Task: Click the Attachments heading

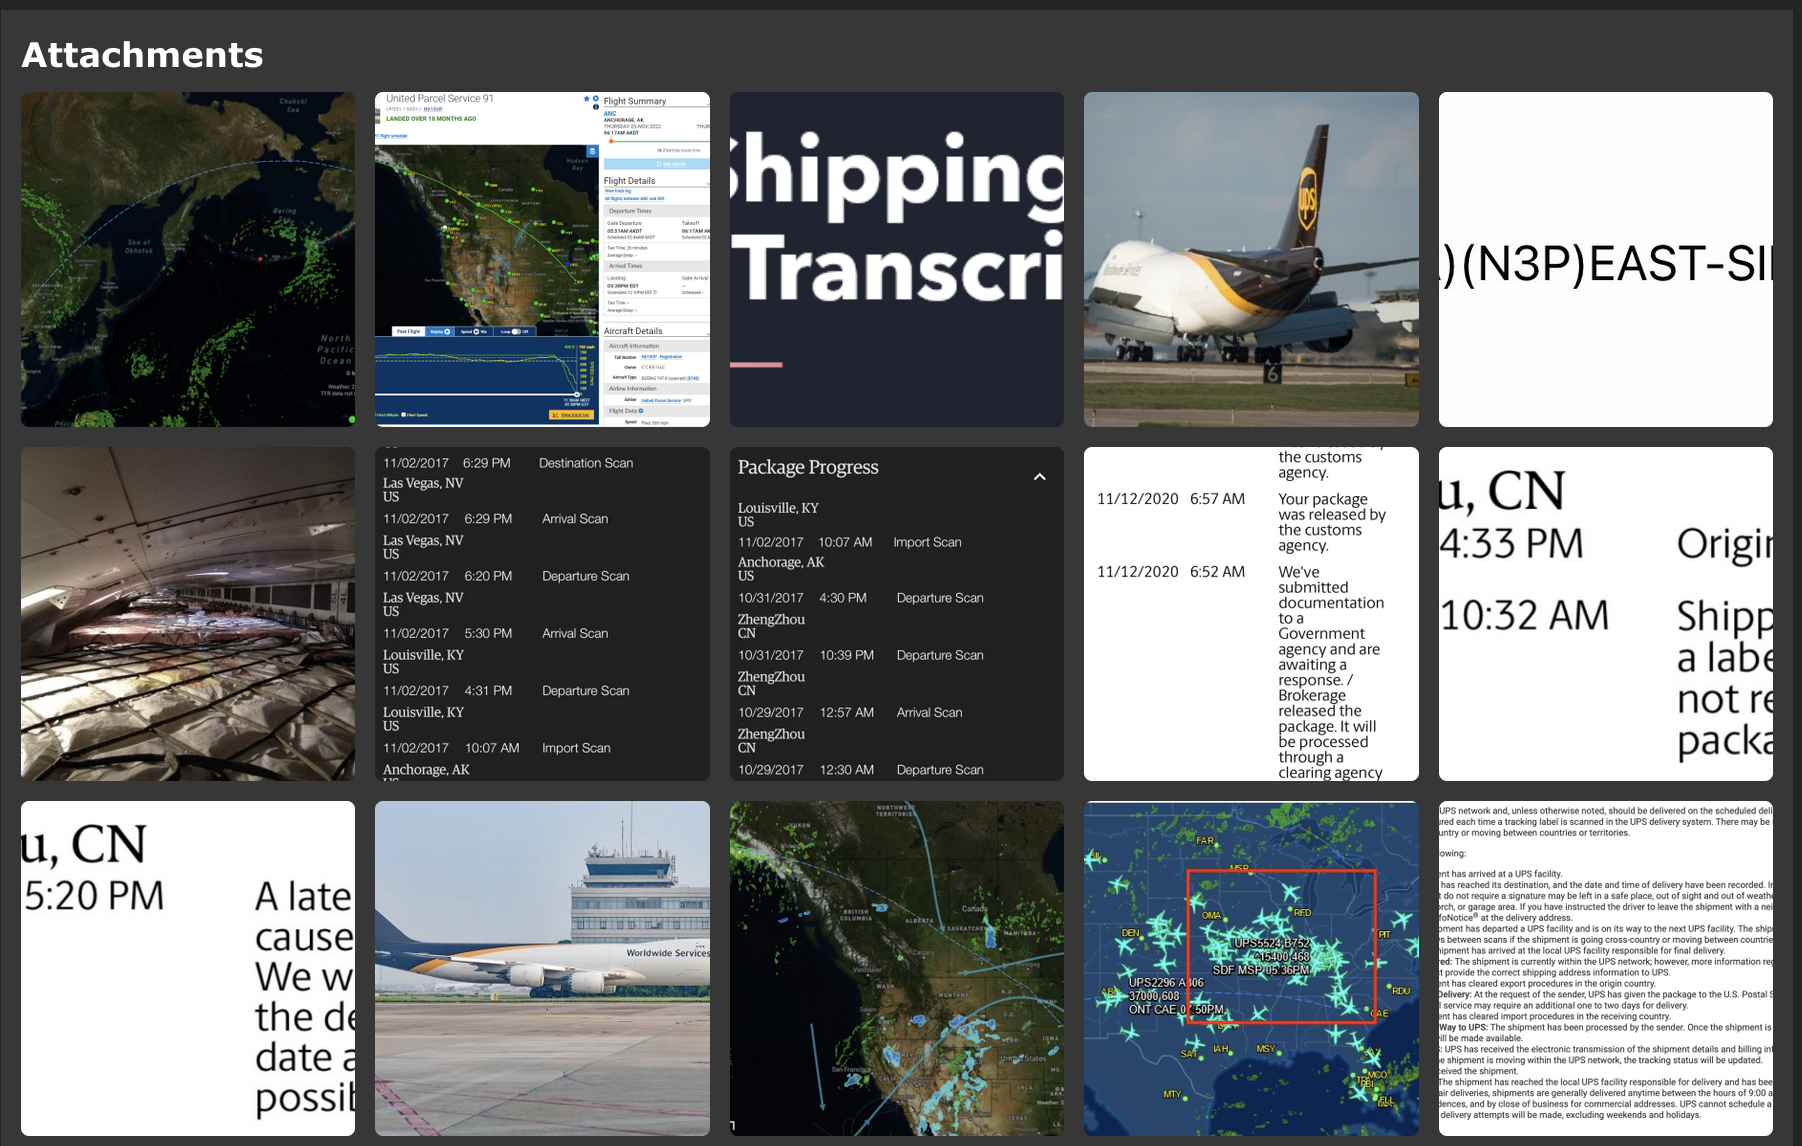Action: (142, 55)
